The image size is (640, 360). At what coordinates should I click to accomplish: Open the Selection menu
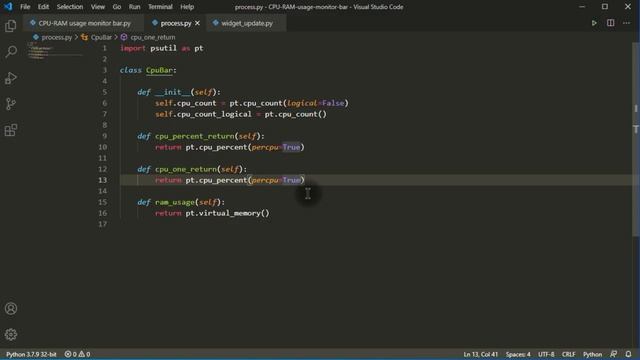click(70, 7)
